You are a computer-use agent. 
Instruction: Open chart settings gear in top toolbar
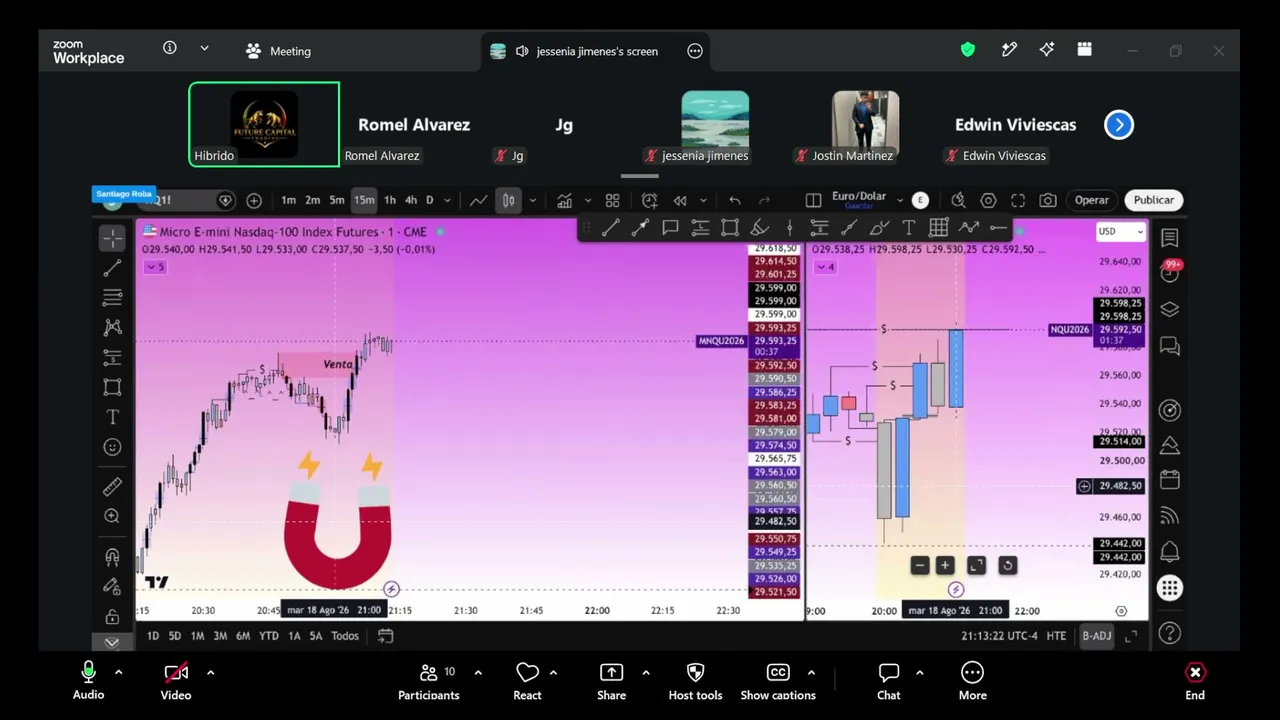pyautogui.click(x=988, y=200)
